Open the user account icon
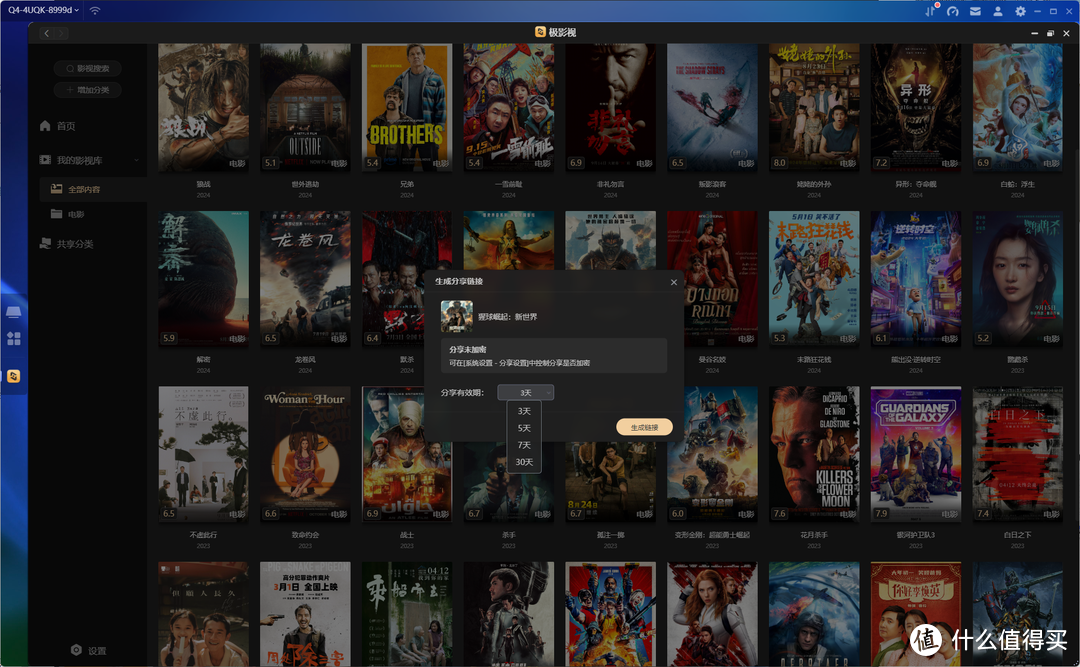 pyautogui.click(x=998, y=11)
